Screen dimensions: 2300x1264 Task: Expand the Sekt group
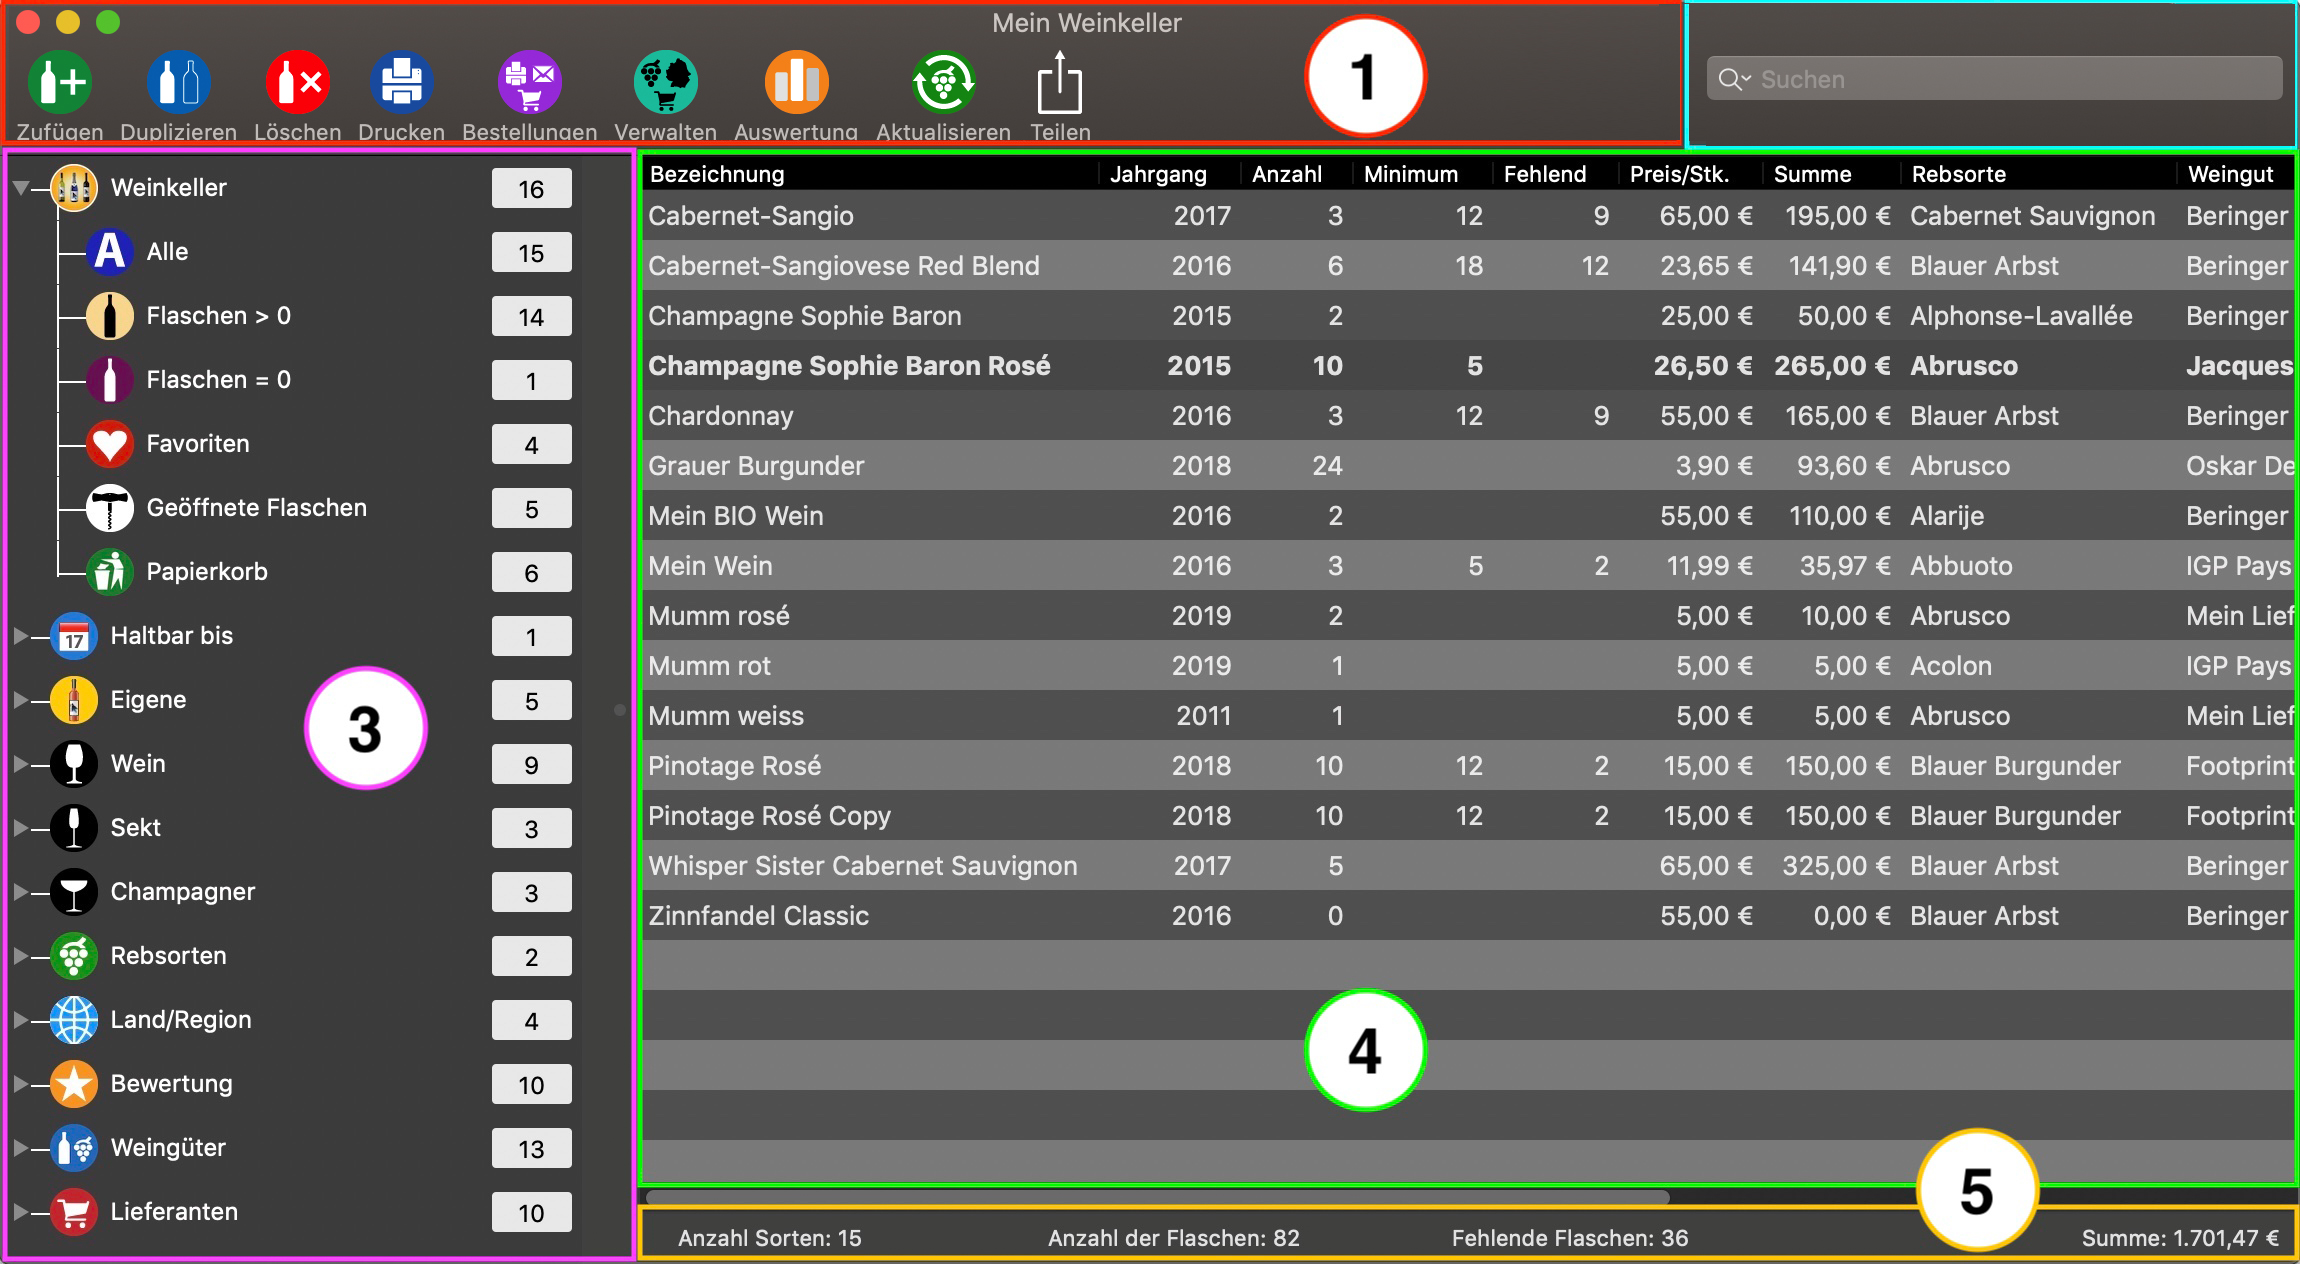21,828
